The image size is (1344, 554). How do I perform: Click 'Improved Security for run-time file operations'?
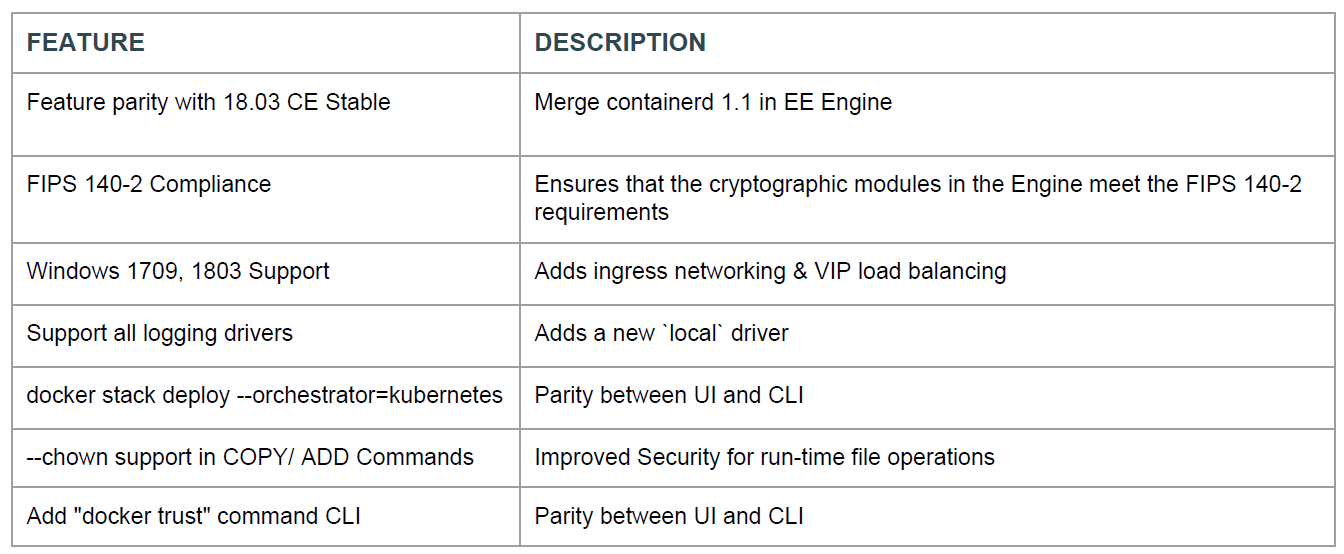(x=764, y=457)
